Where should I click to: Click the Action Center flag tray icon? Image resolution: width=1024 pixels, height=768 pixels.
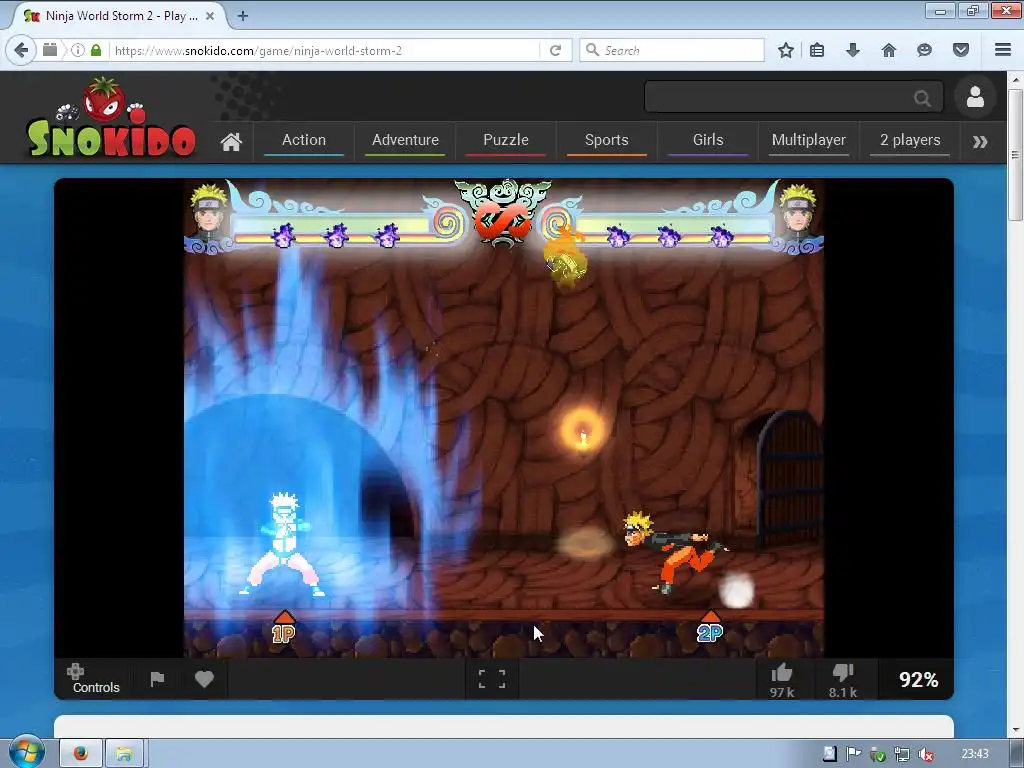pyautogui.click(x=853, y=754)
